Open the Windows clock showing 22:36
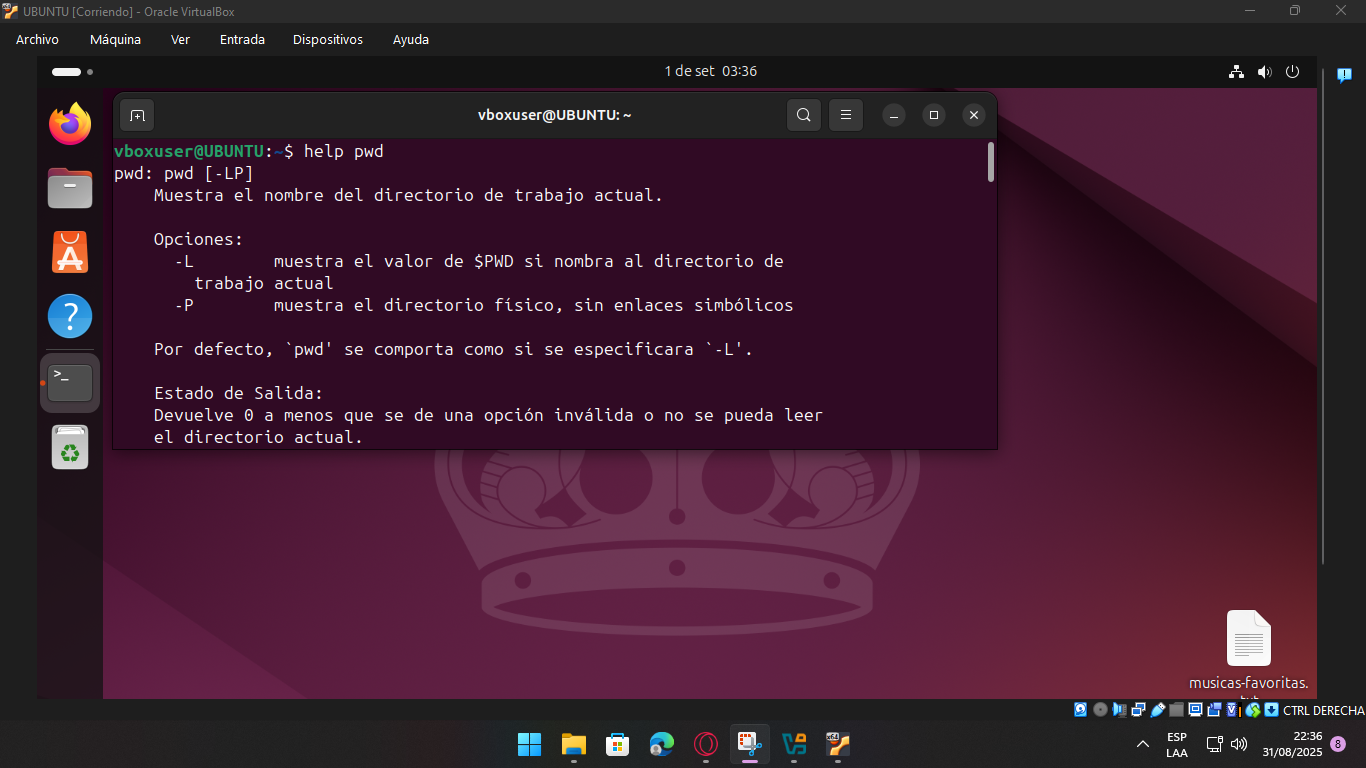This screenshot has width=1366, height=768. click(1292, 744)
